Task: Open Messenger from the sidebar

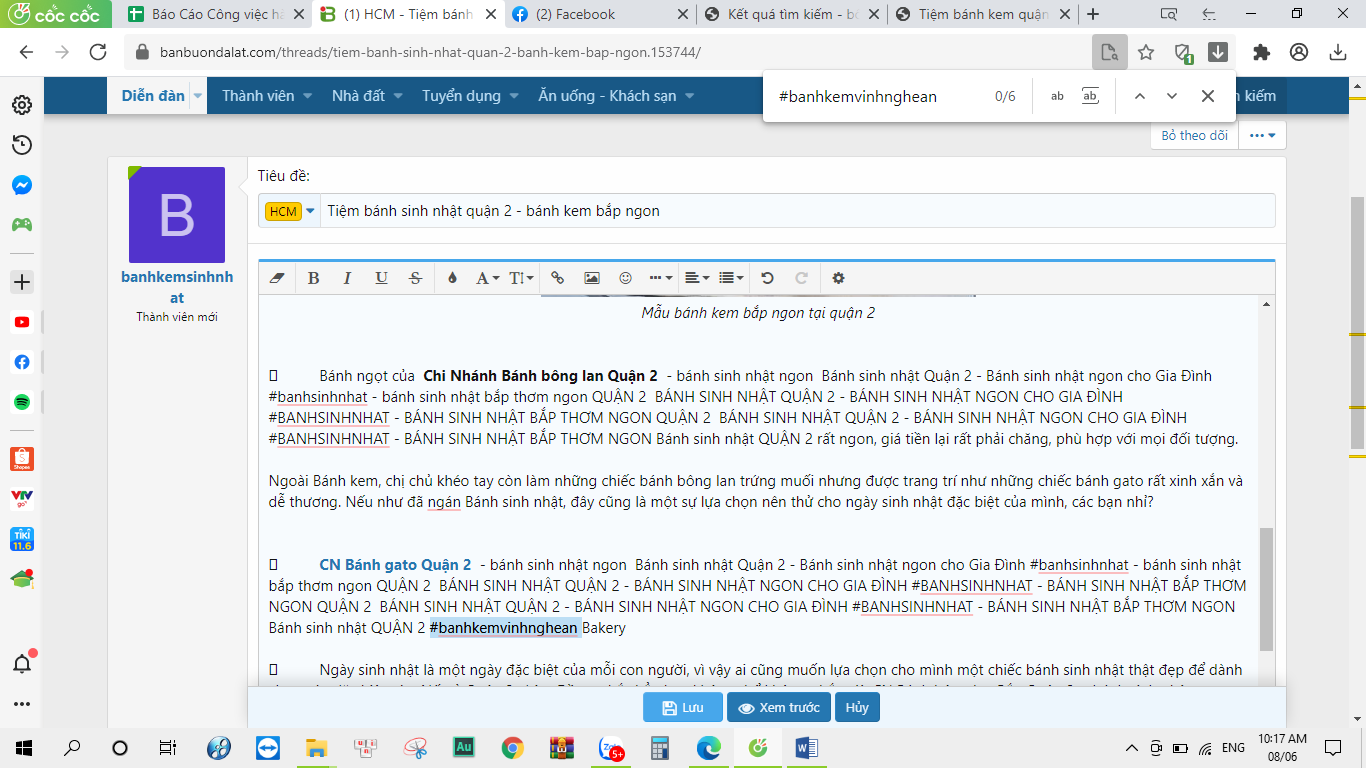Action: tap(21, 185)
